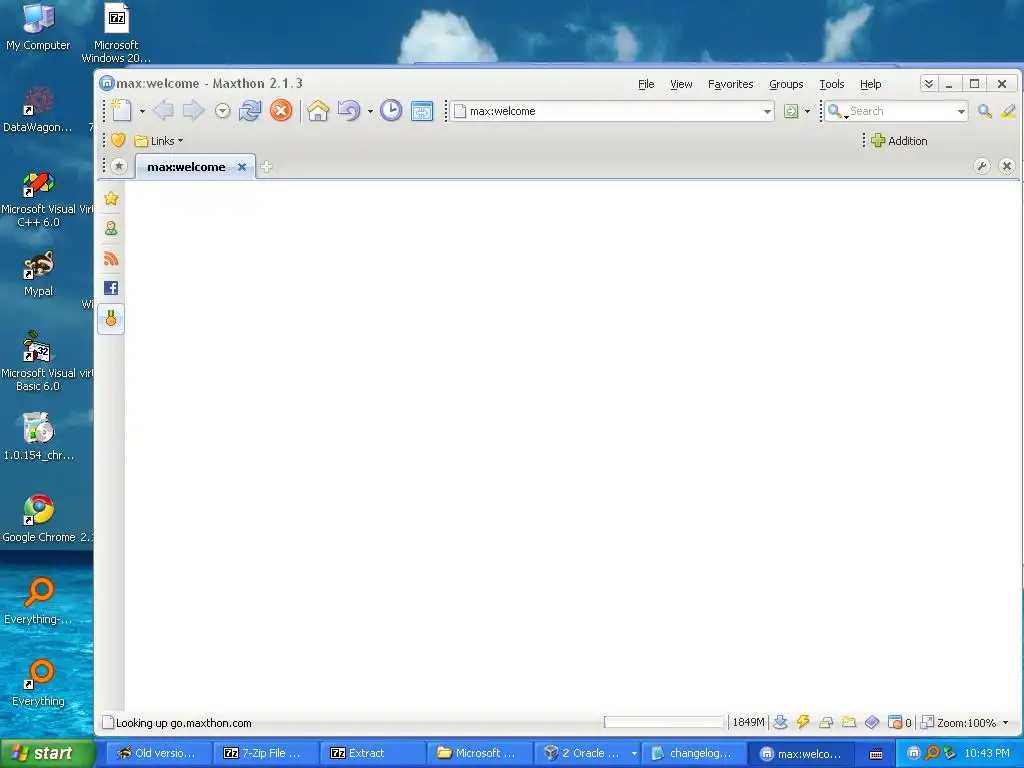Open the RSS feed sidebar icon
The image size is (1024, 768).
click(111, 259)
